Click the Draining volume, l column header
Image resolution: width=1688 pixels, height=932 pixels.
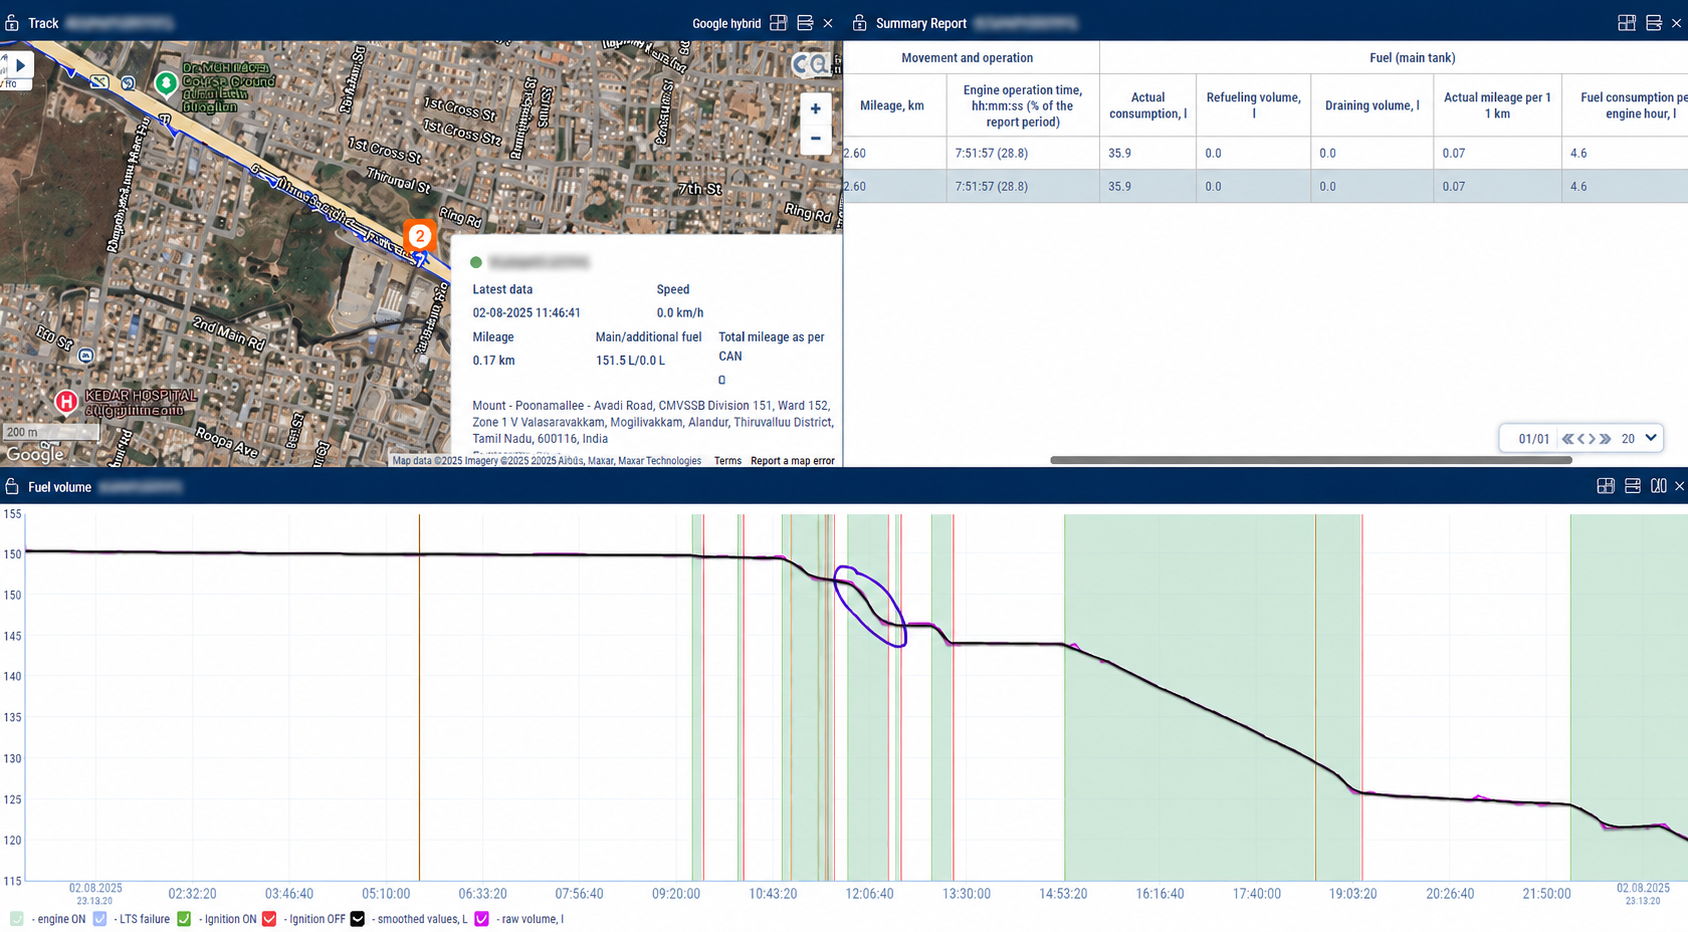[1372, 105]
